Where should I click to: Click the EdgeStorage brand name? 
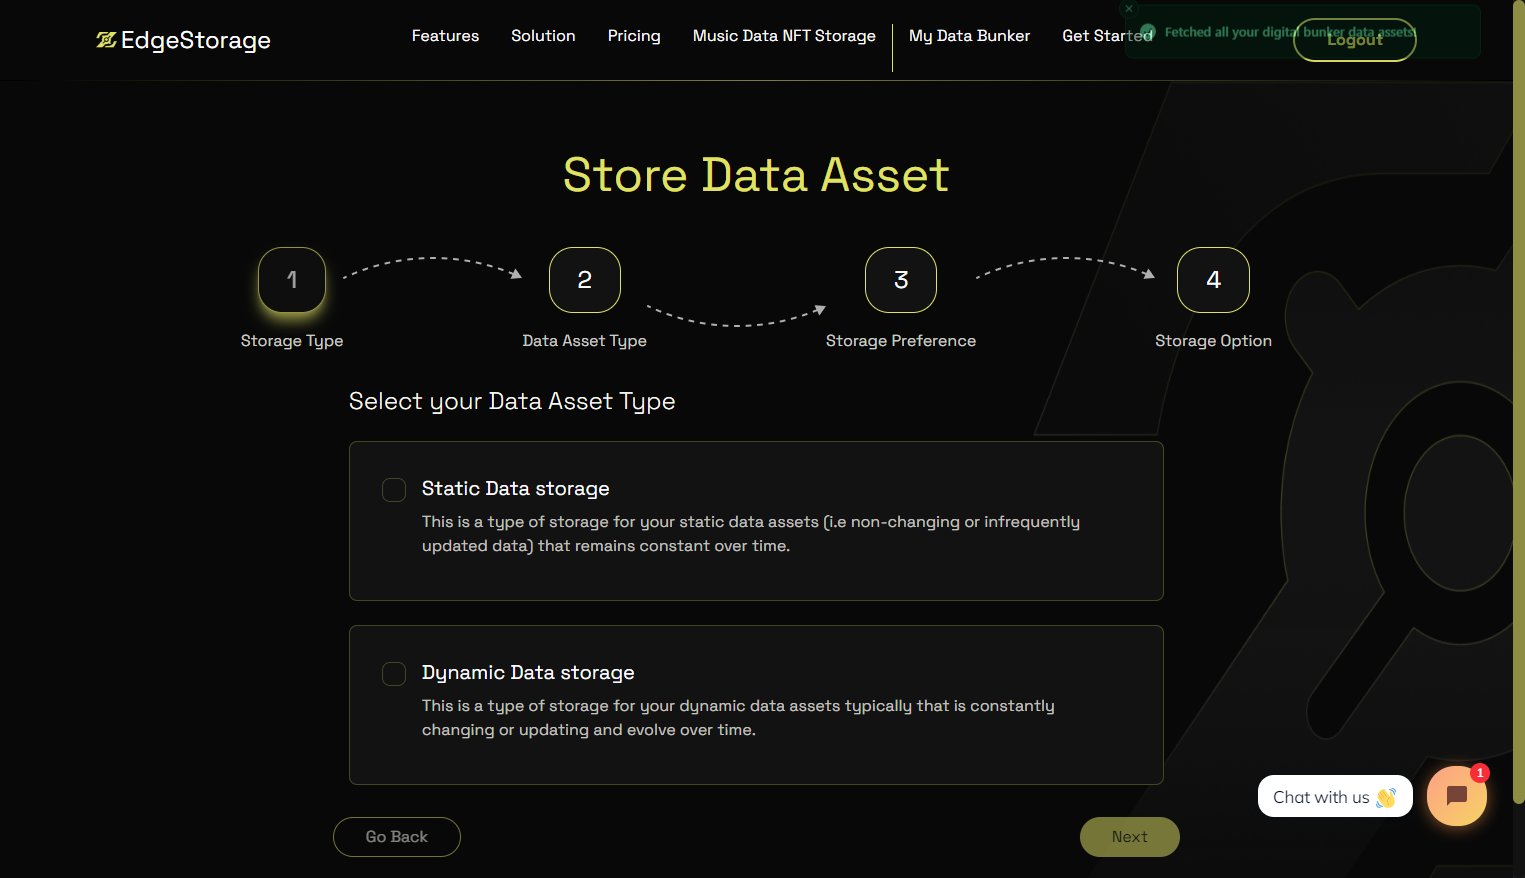pyautogui.click(x=196, y=40)
